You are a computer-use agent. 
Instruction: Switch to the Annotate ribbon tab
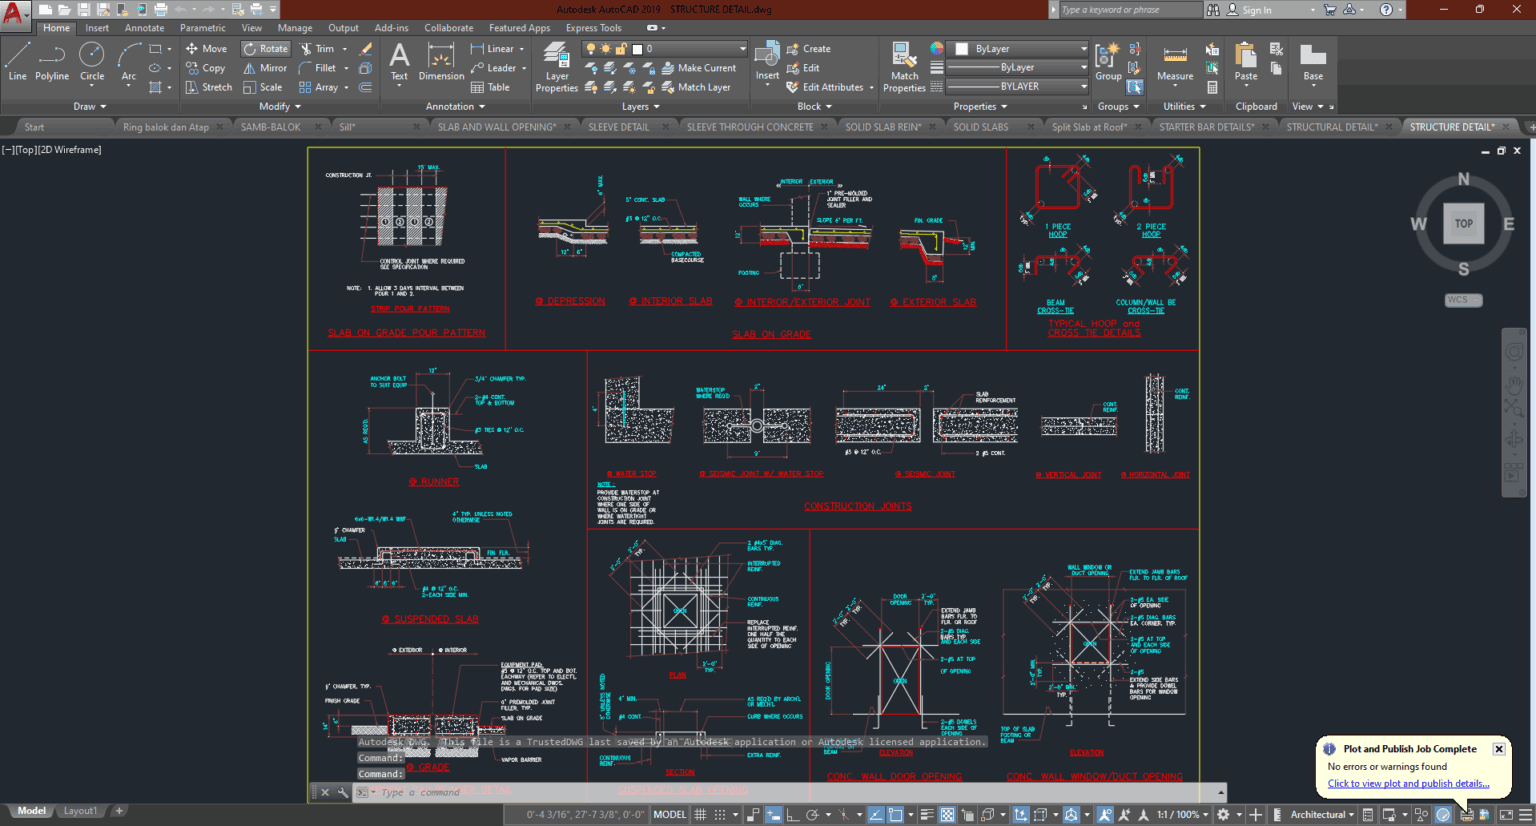(143, 27)
